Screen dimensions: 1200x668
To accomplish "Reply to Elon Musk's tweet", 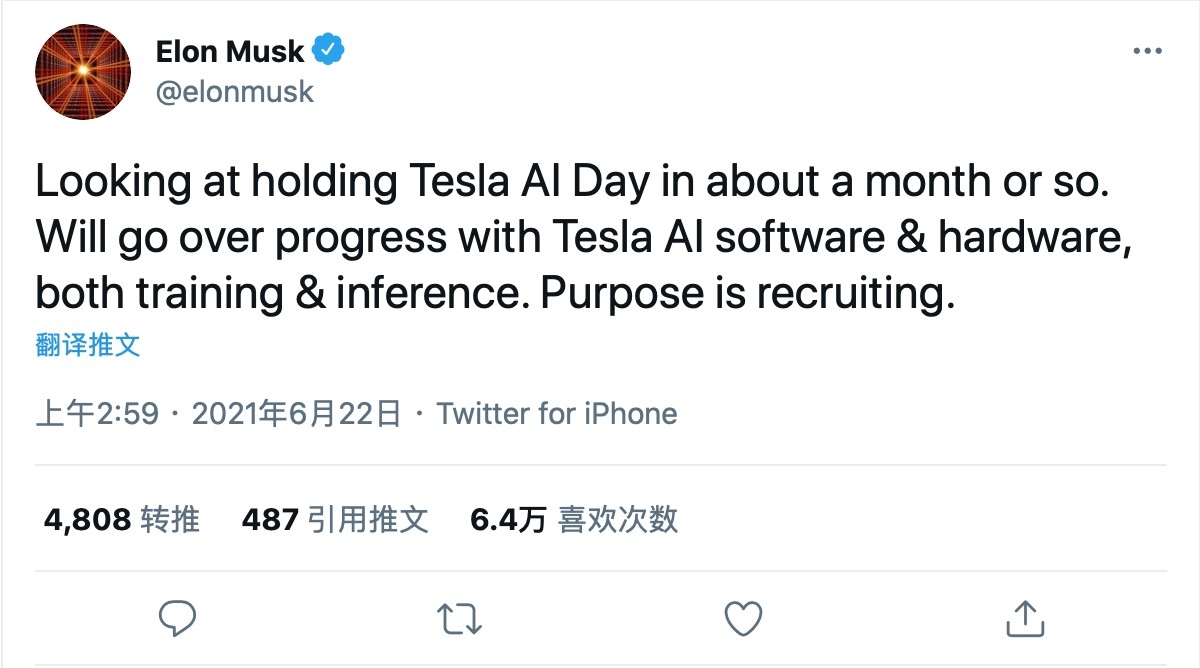I will coord(178,618).
